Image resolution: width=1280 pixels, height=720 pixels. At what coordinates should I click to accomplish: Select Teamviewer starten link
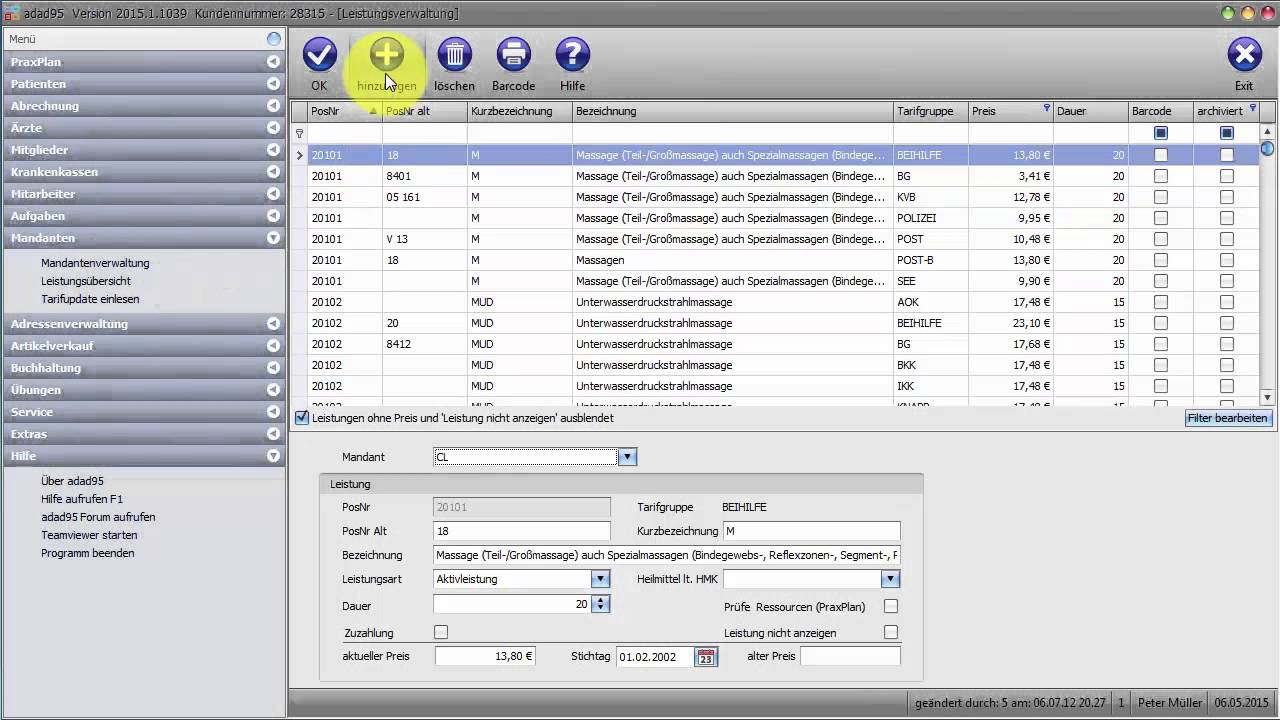coord(89,535)
